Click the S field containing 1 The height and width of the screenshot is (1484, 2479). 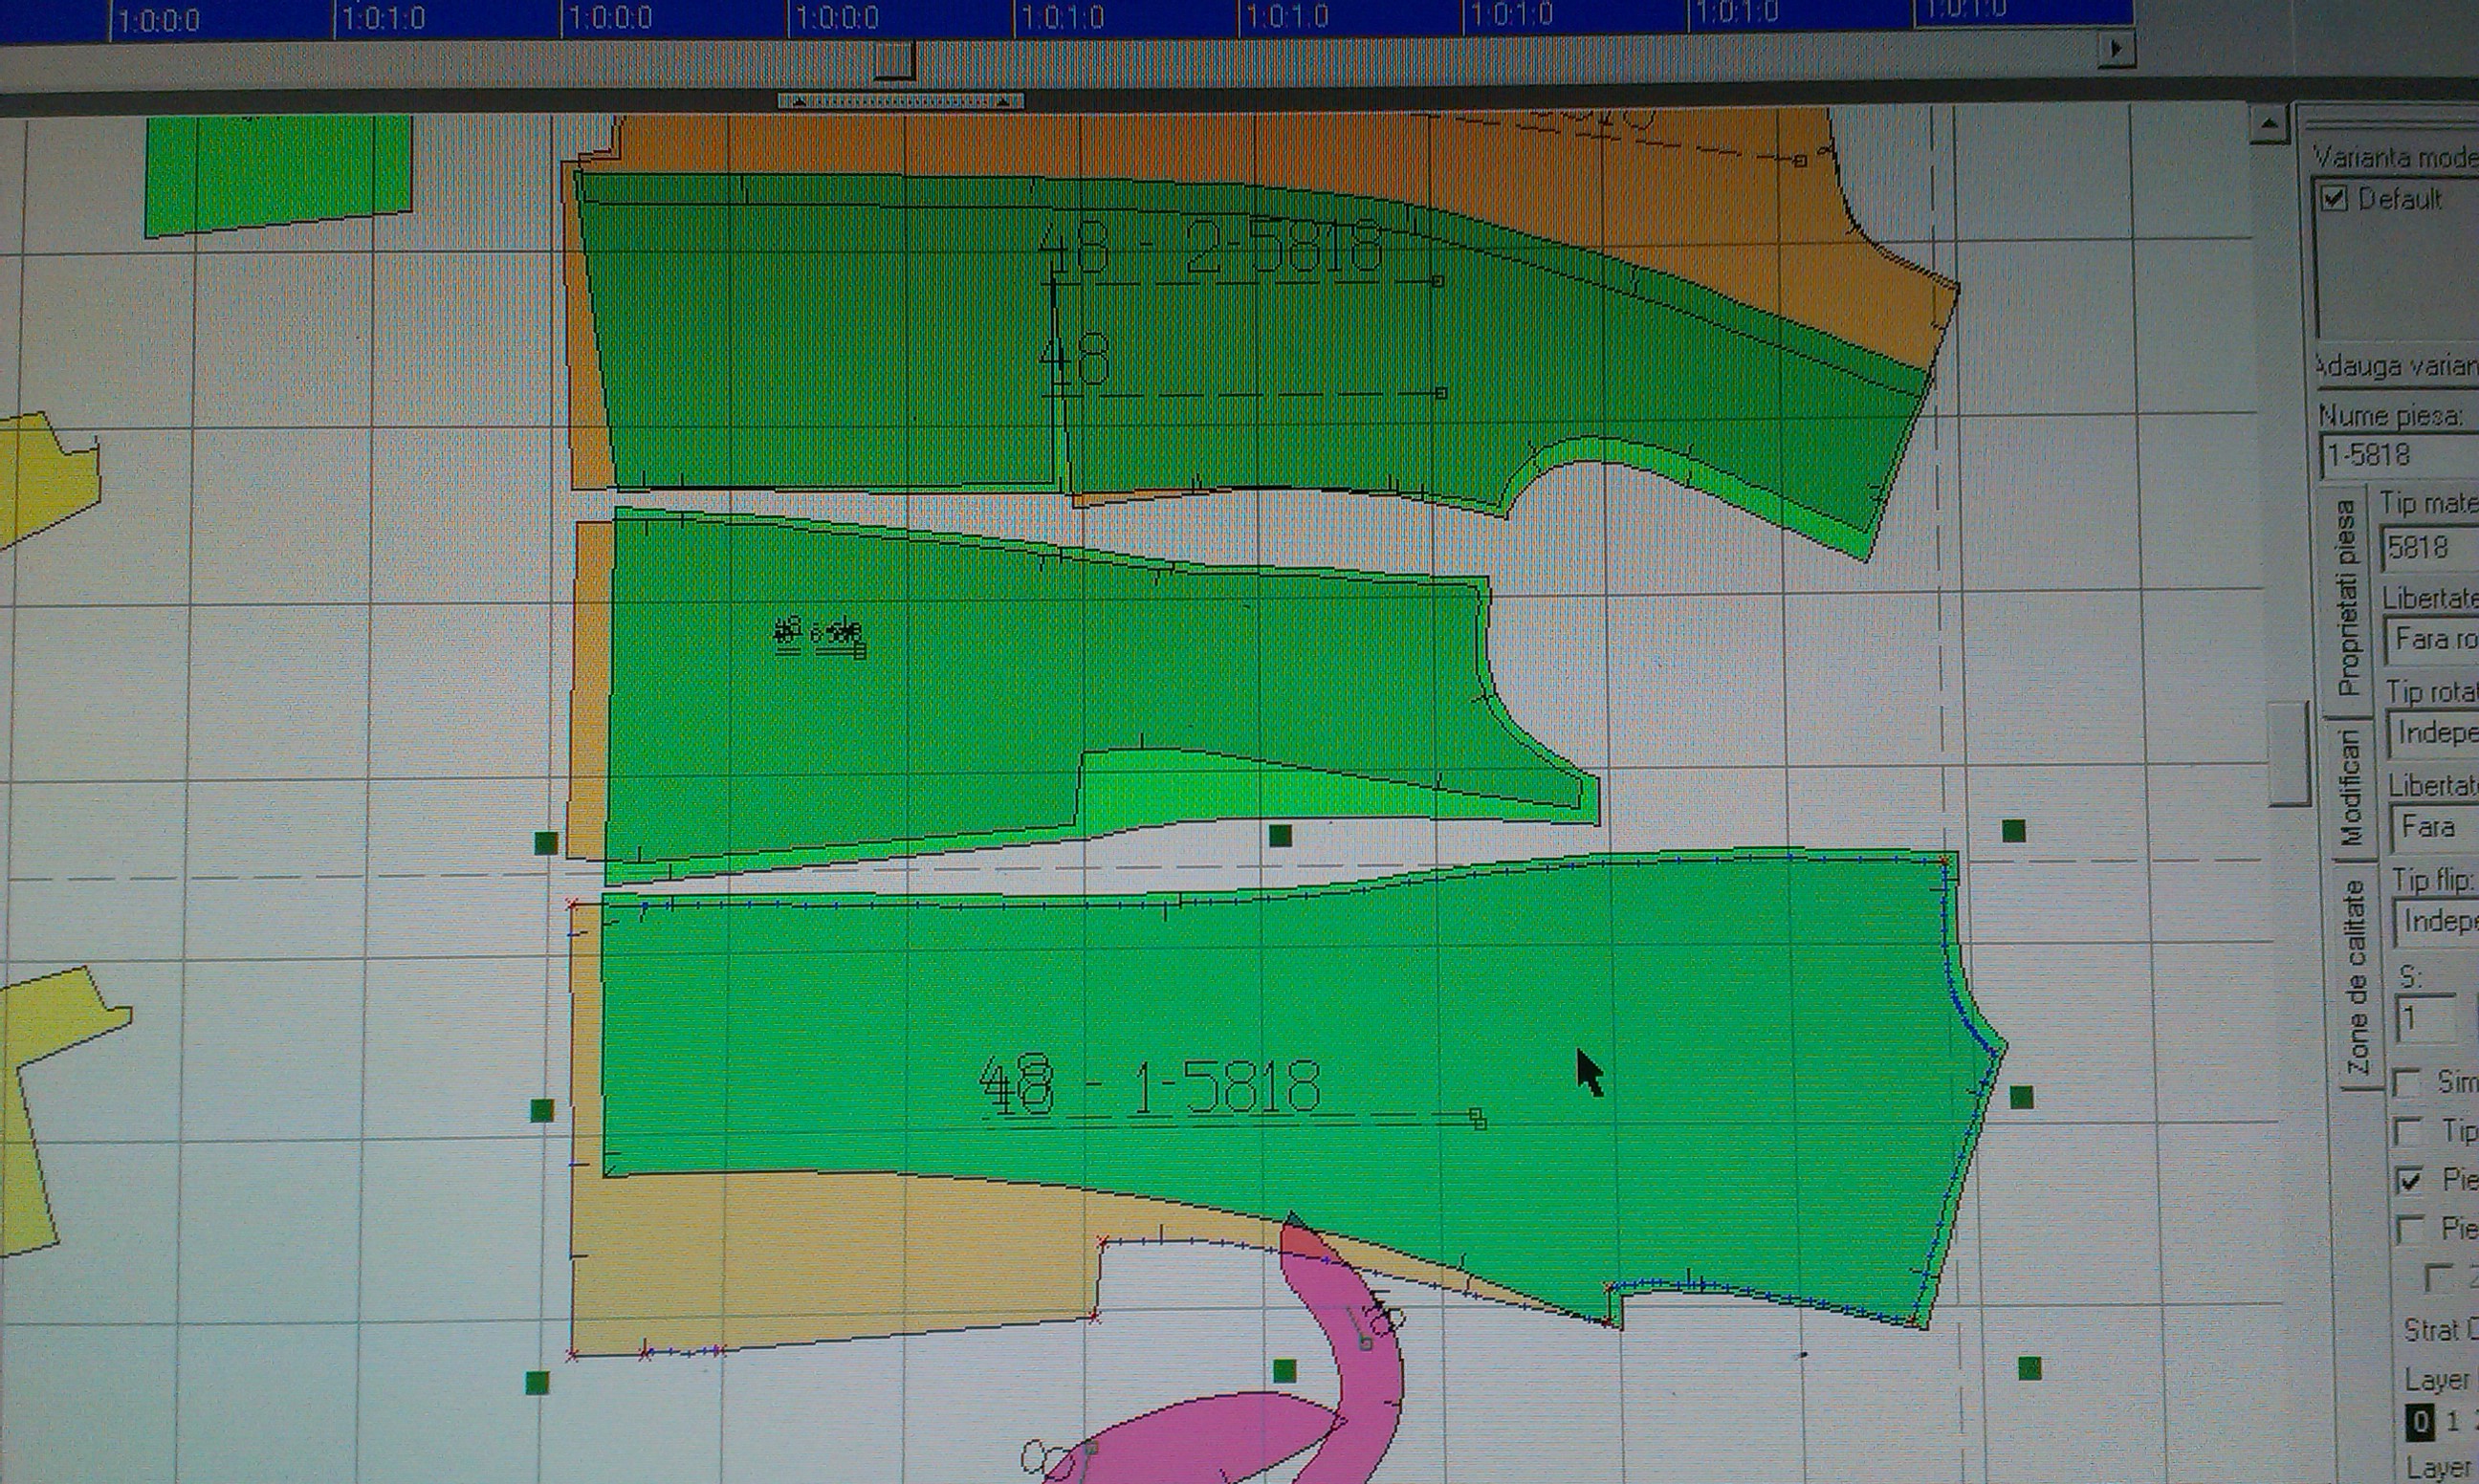[2427, 1020]
